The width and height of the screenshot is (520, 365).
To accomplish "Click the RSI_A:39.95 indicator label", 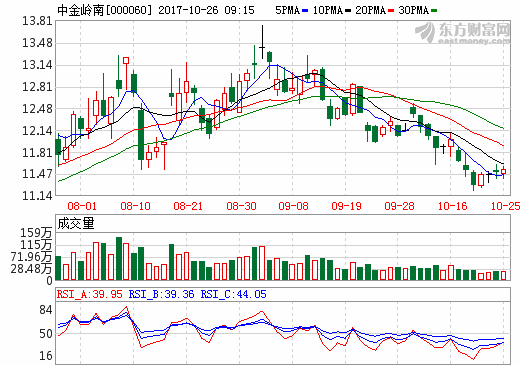I will [90, 294].
